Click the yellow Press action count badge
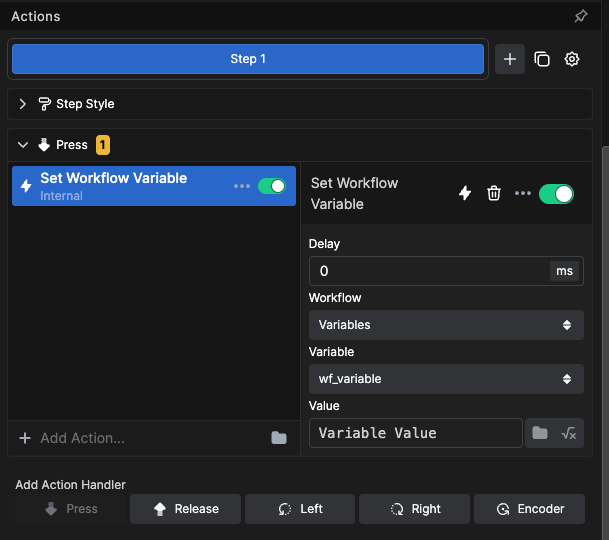609x540 pixels. tap(103, 145)
